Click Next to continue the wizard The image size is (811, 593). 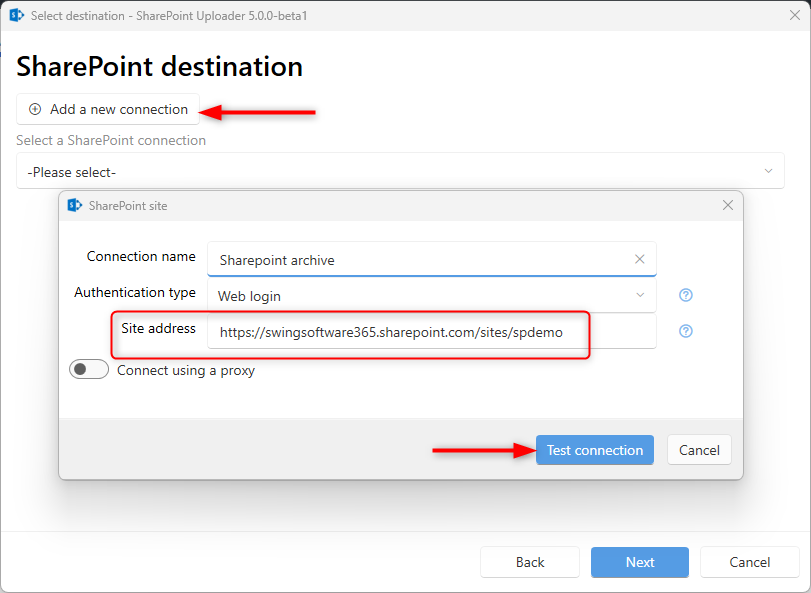640,562
